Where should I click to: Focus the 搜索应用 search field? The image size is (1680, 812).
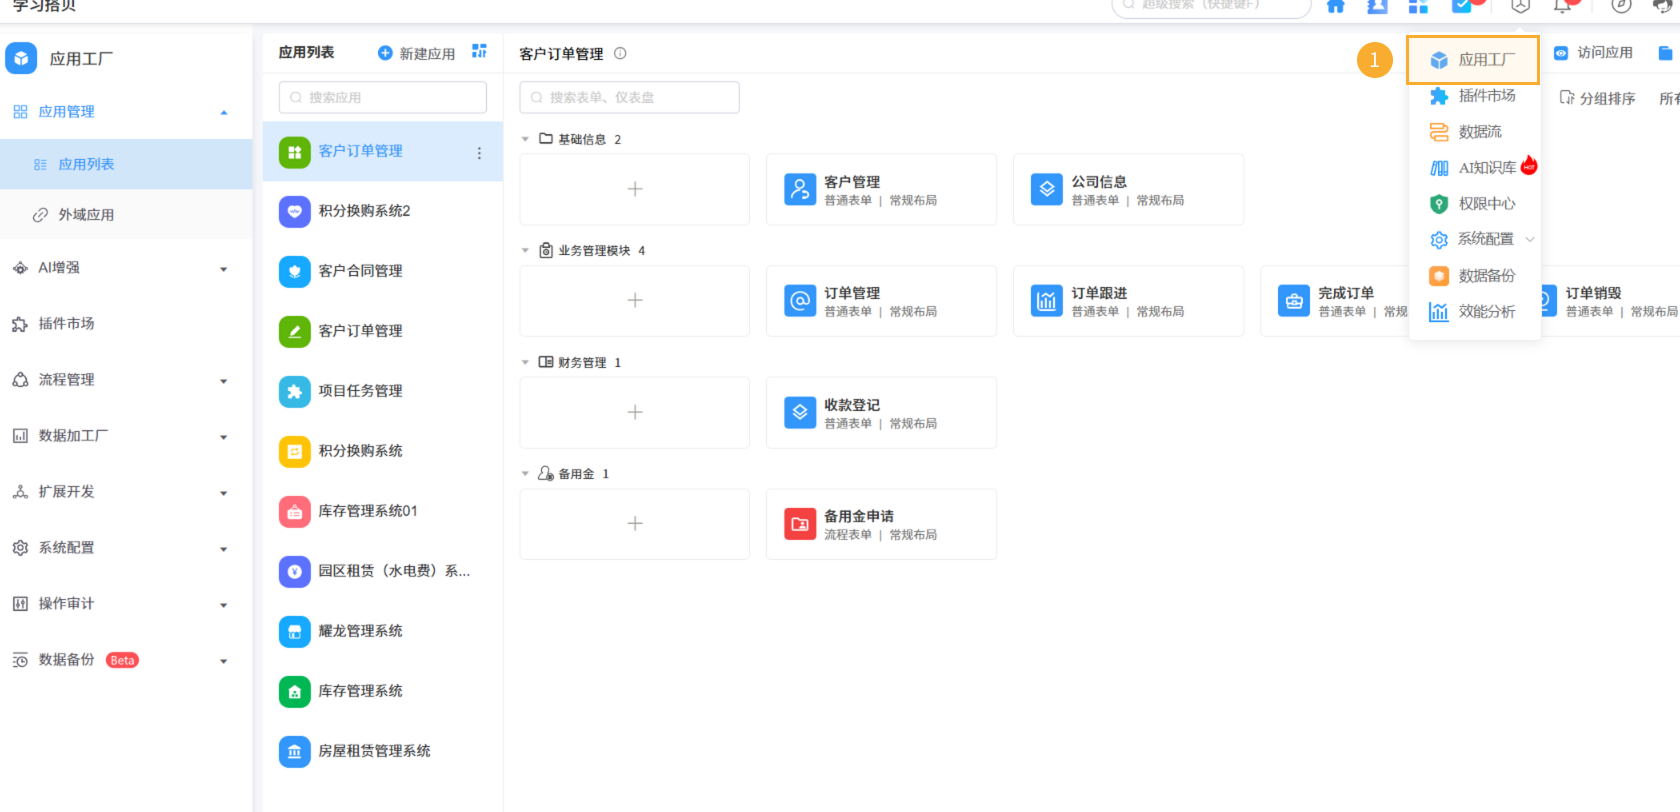pos(382,97)
